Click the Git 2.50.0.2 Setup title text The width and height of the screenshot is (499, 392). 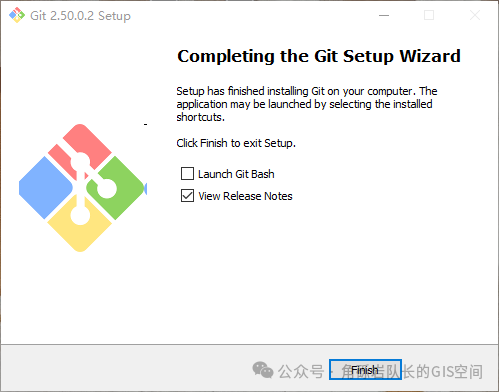[80, 16]
